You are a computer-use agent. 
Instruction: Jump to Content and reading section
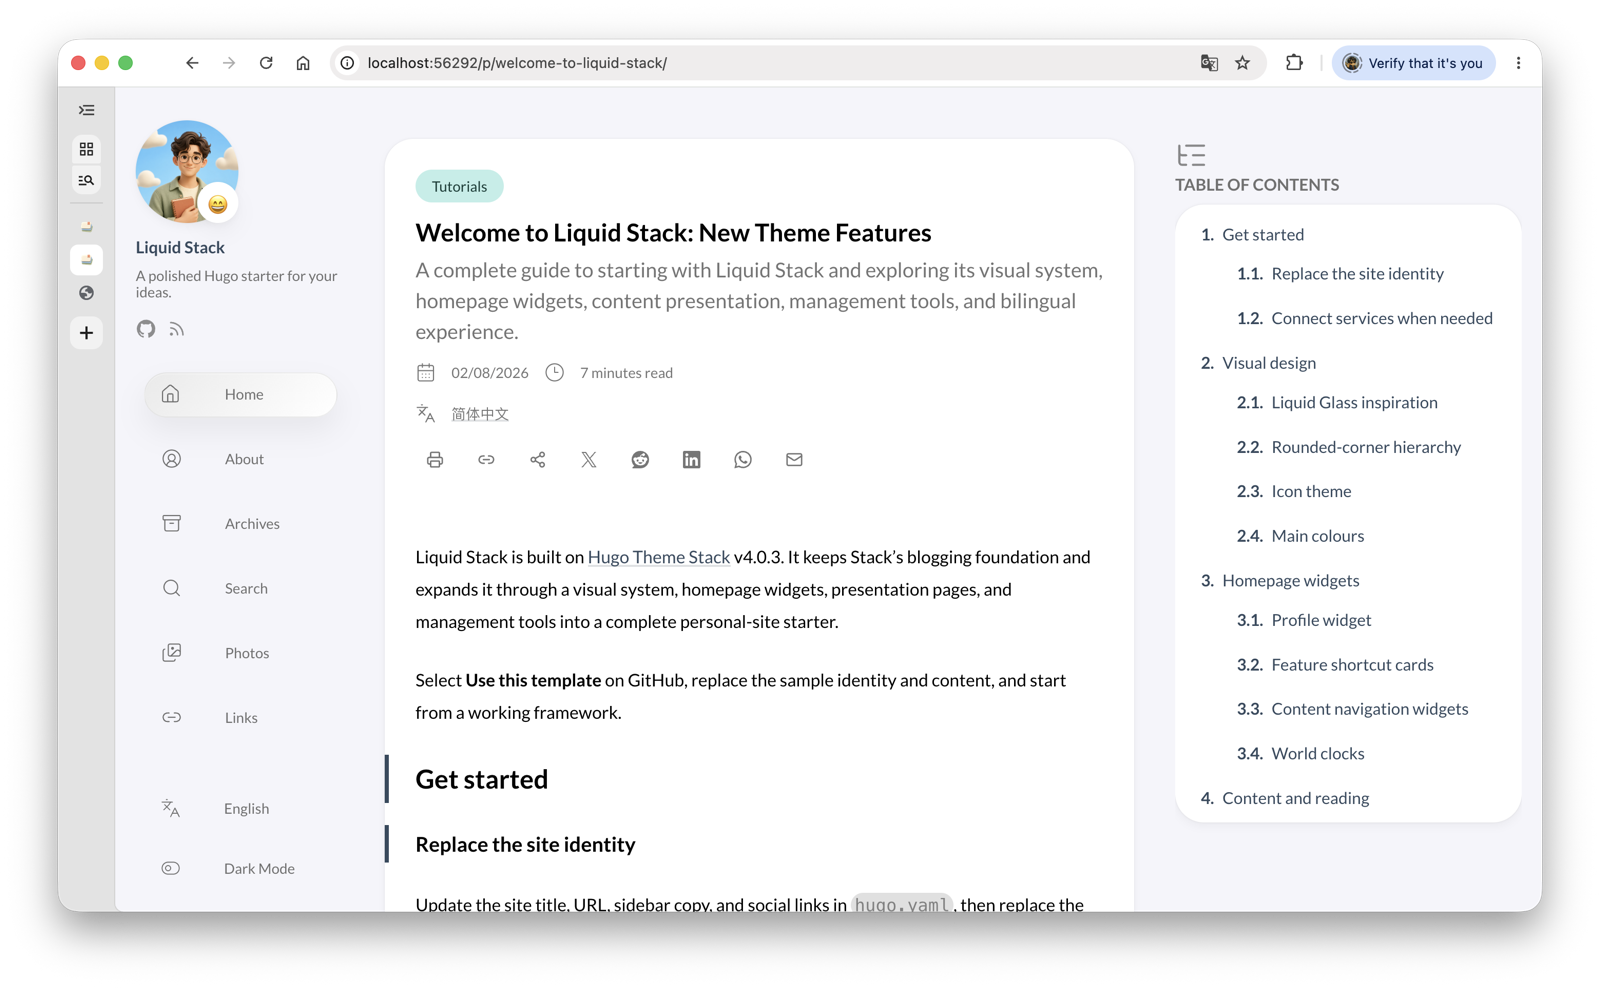(1295, 798)
